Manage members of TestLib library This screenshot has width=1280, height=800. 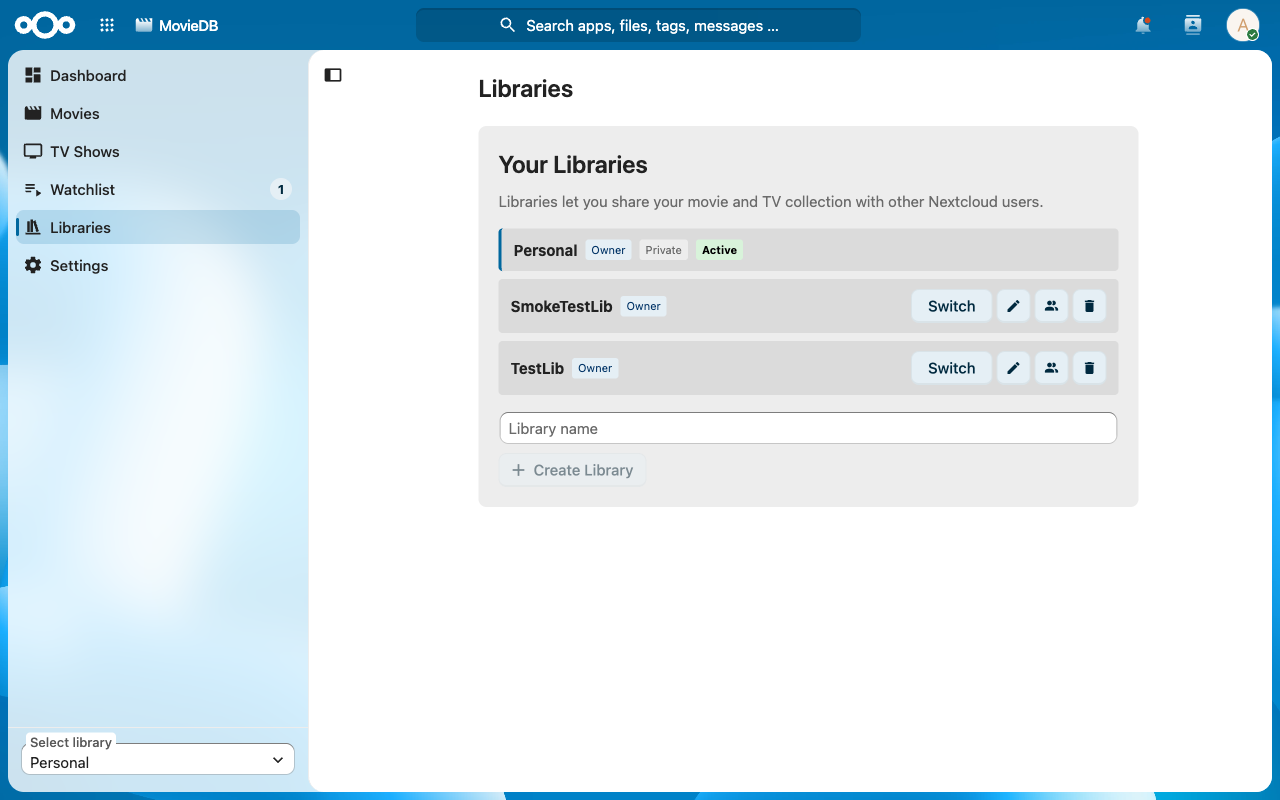point(1051,368)
